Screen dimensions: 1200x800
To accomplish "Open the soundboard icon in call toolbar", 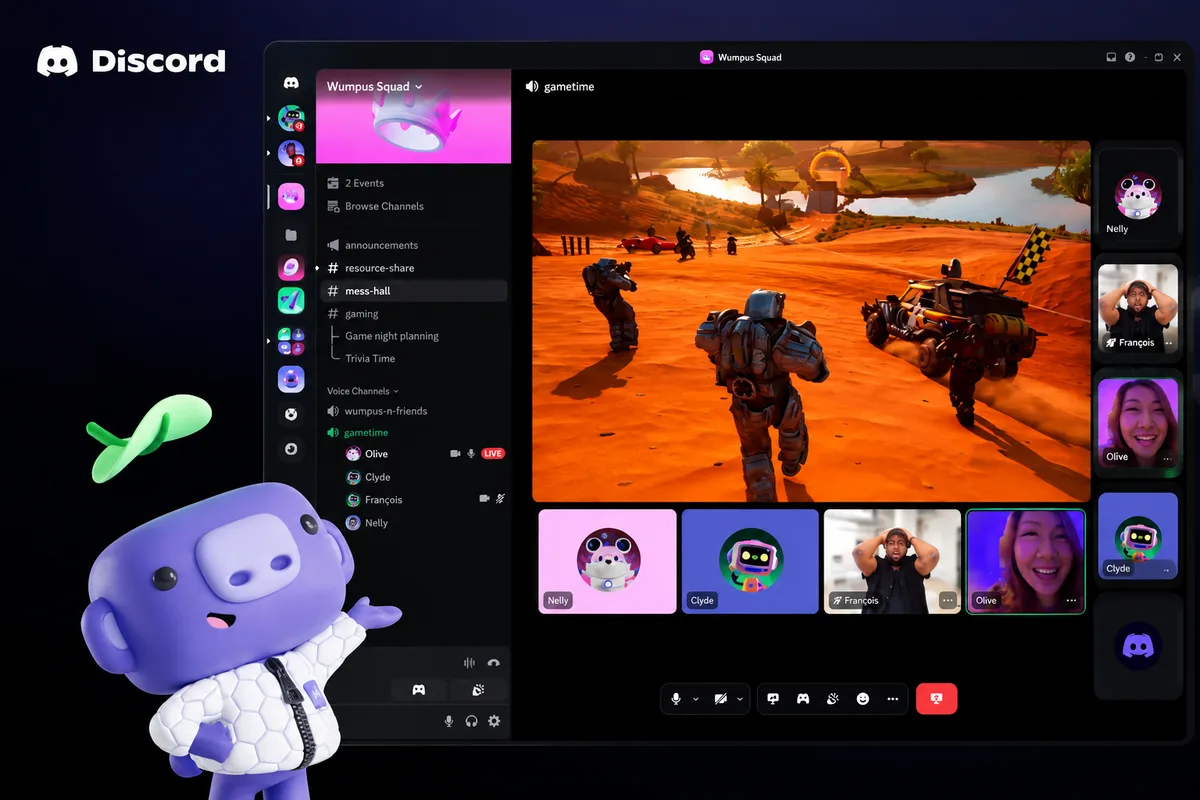I will tap(832, 699).
